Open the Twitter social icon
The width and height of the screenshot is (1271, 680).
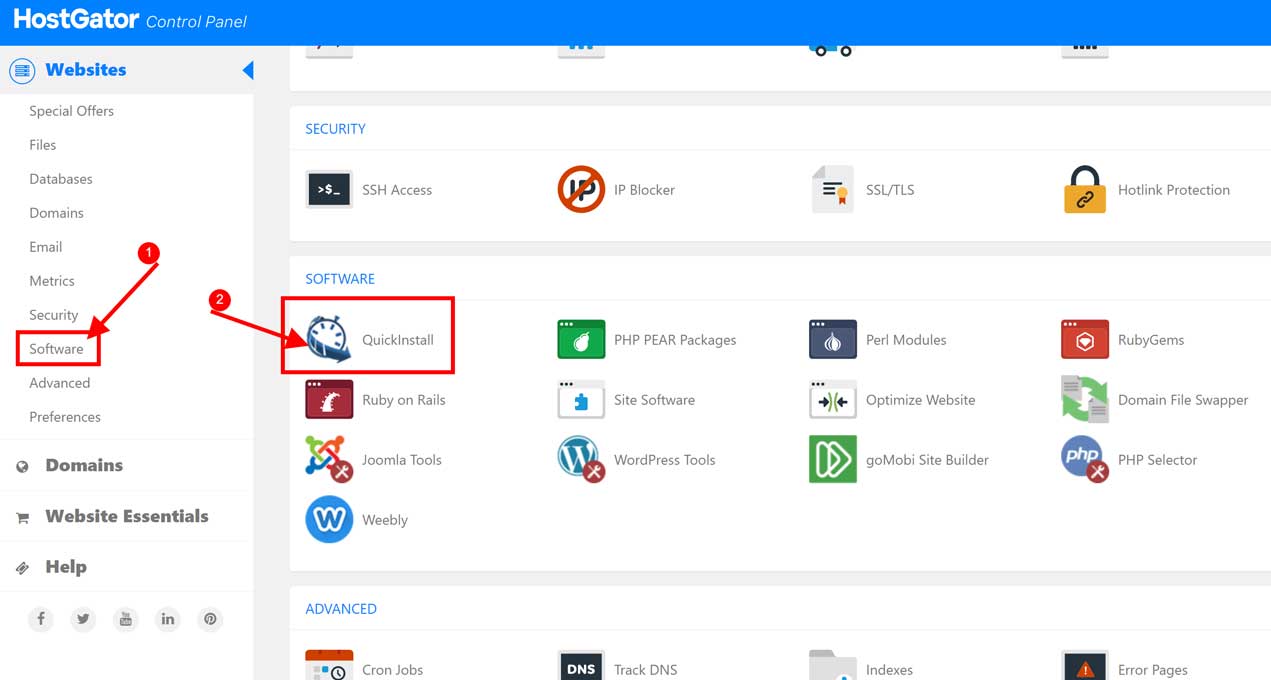point(83,619)
